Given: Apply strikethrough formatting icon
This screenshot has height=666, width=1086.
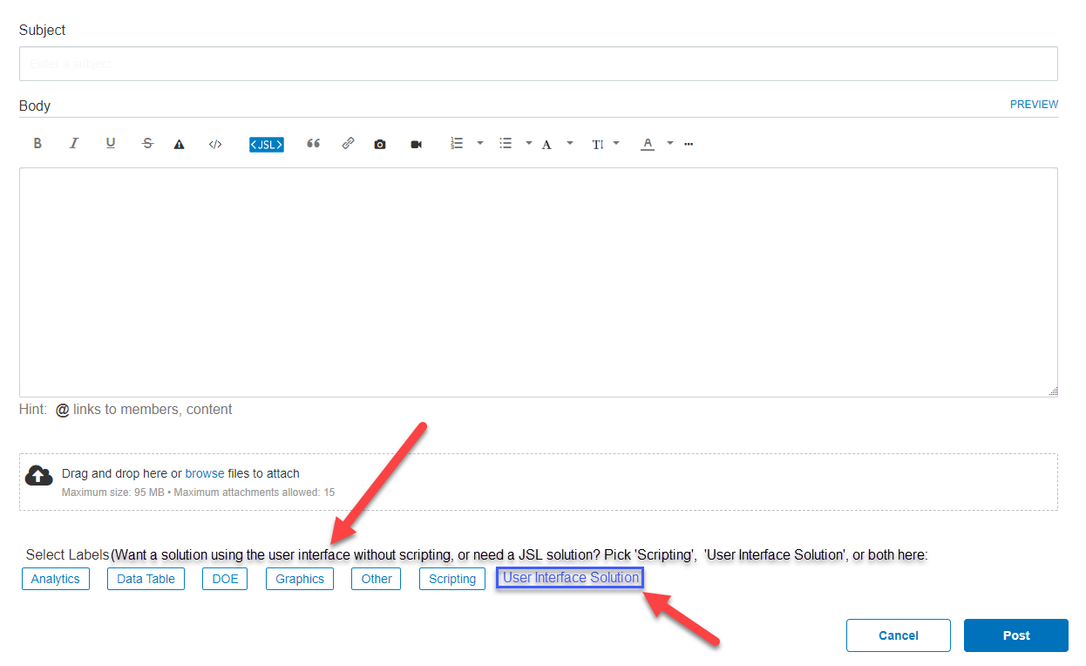Looking at the screenshot, I should [x=147, y=143].
